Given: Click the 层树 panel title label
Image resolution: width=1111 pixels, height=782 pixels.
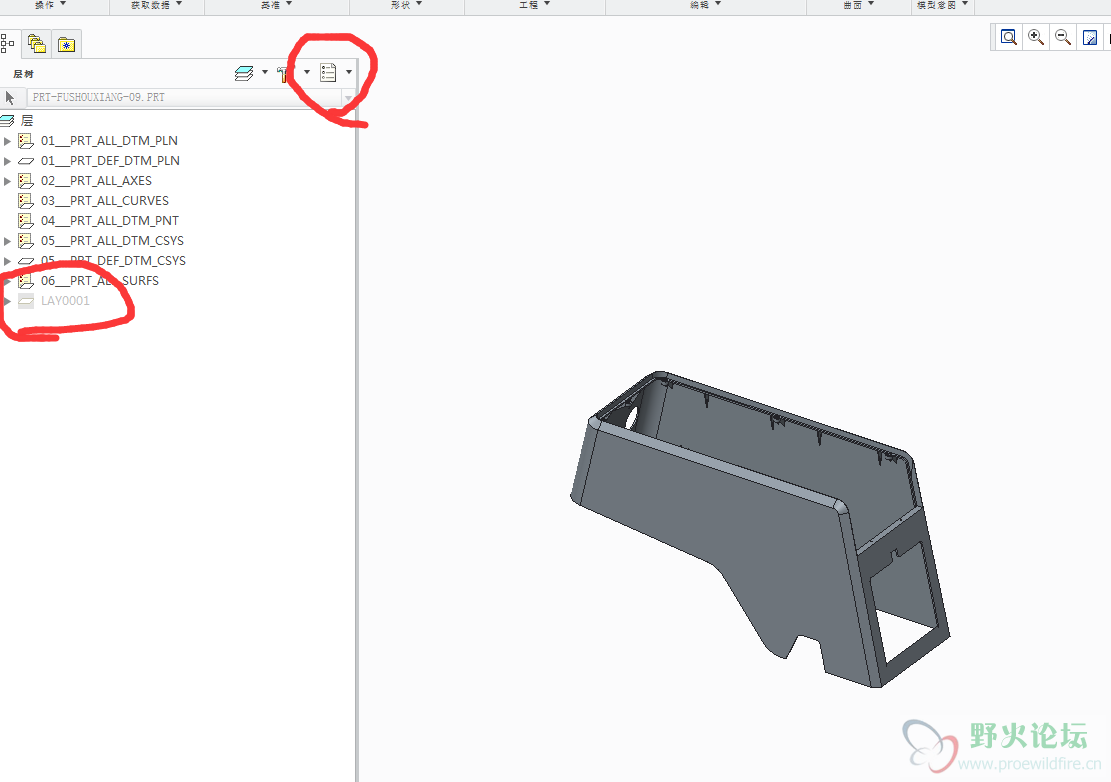Looking at the screenshot, I should pyautogui.click(x=23, y=74).
